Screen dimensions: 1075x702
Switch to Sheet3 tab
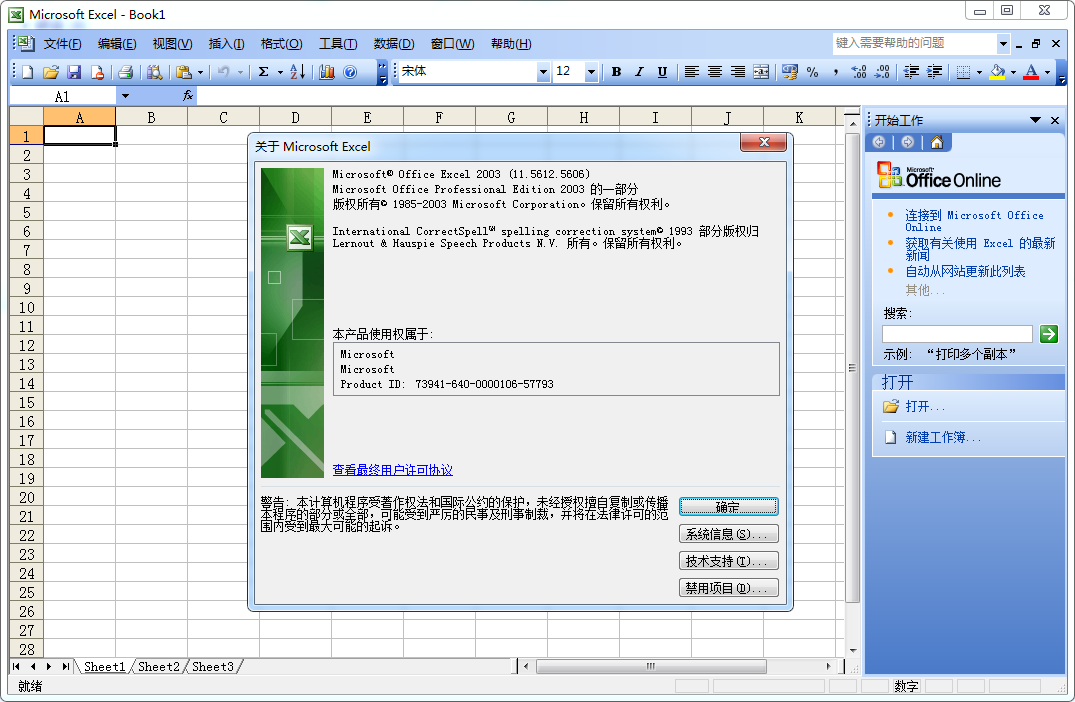(x=213, y=666)
